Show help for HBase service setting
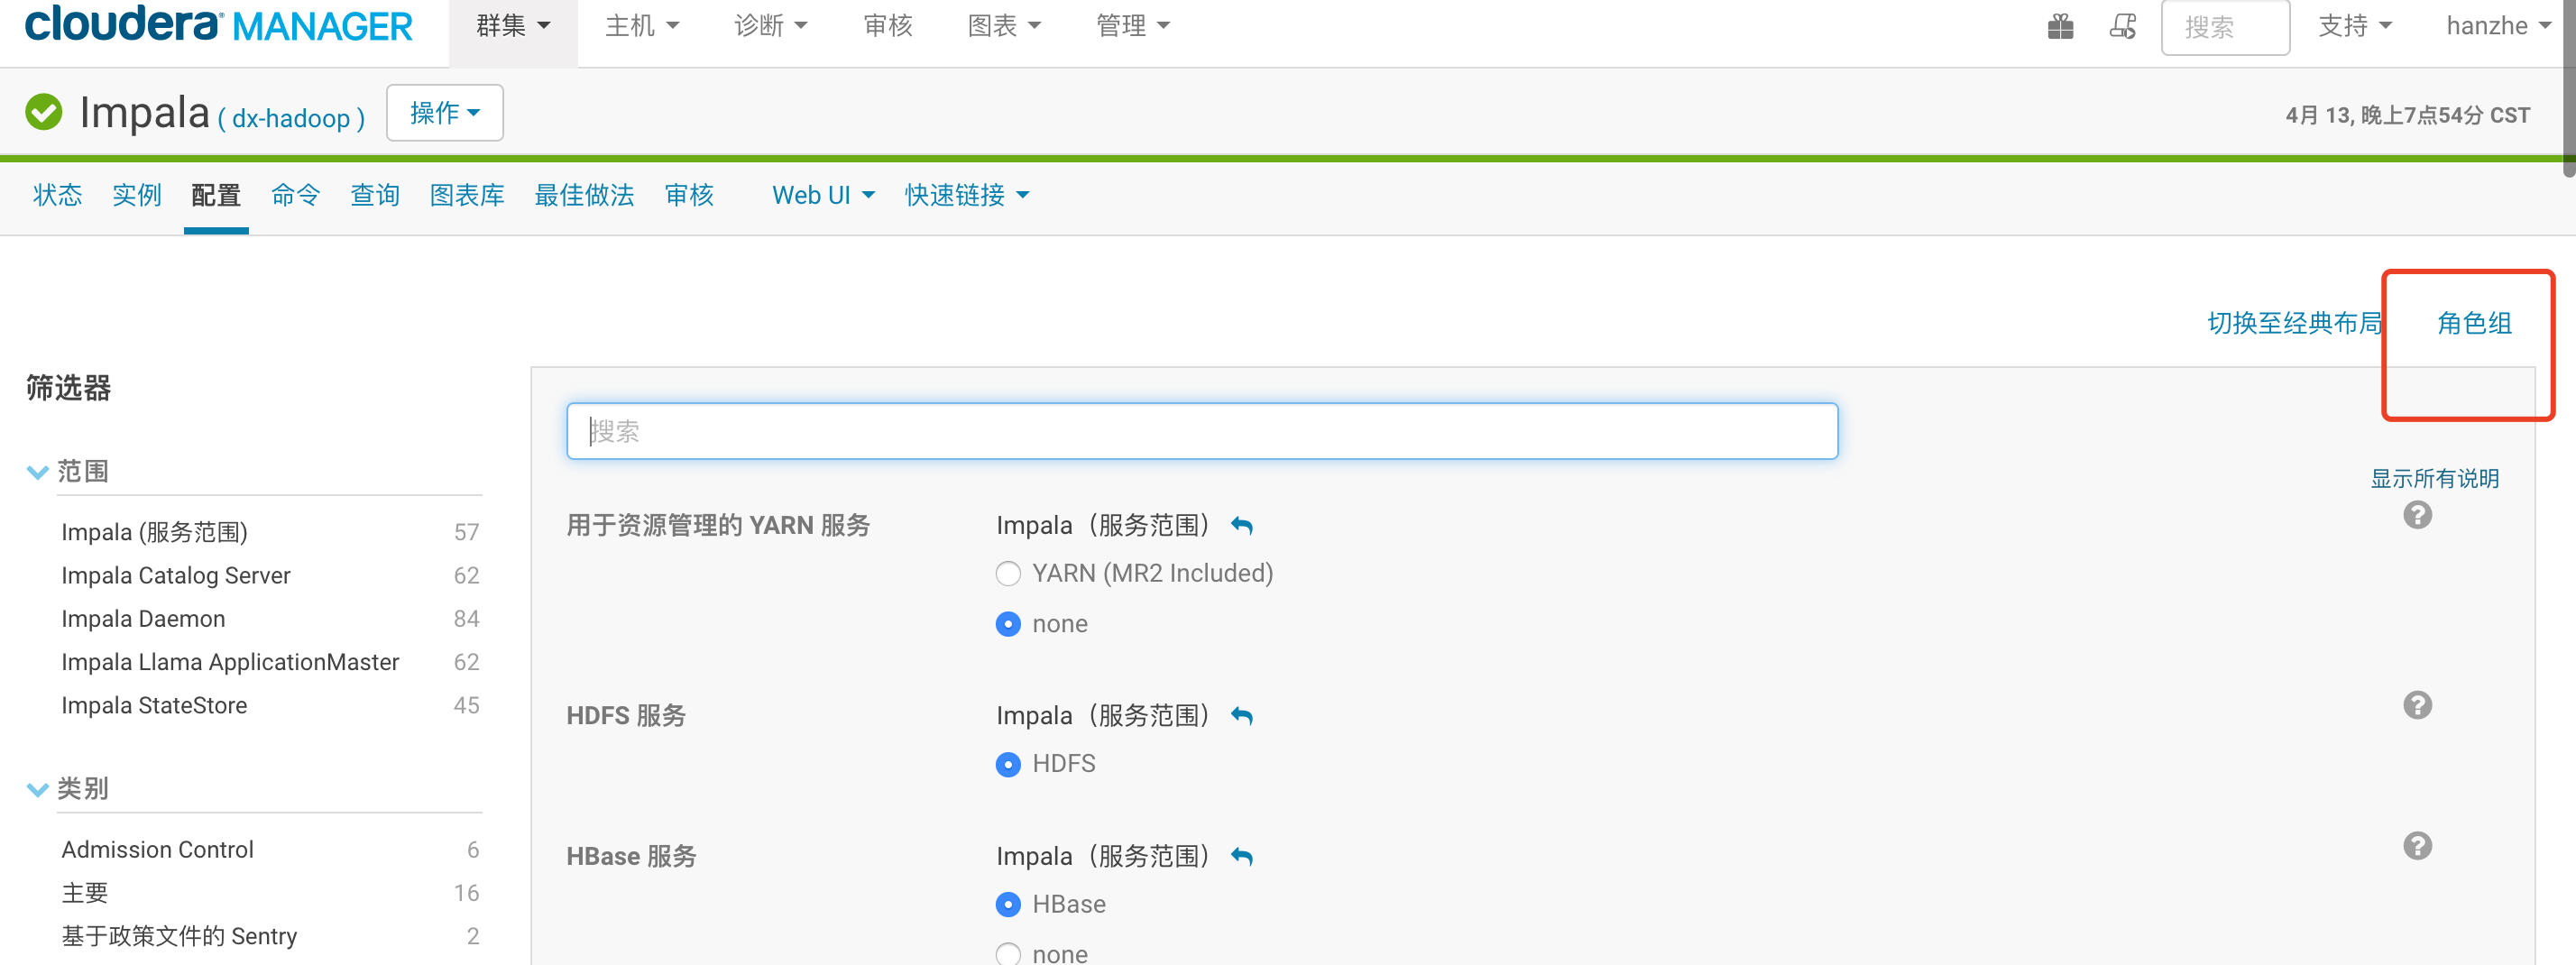 (2417, 847)
